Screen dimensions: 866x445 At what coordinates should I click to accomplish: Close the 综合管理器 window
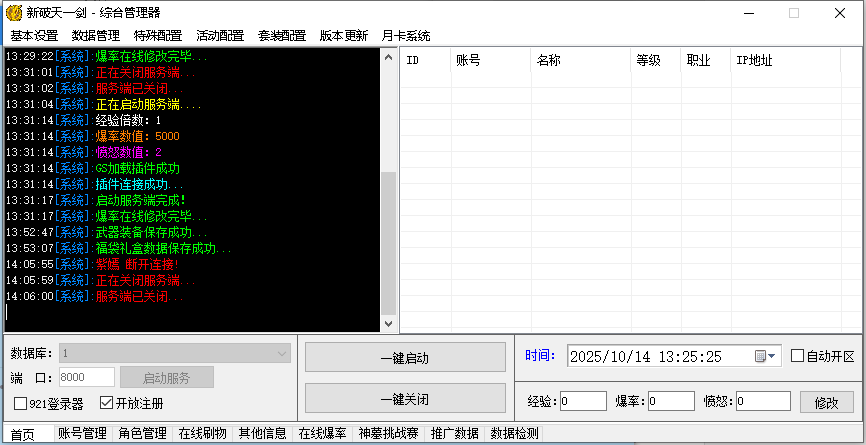click(839, 13)
